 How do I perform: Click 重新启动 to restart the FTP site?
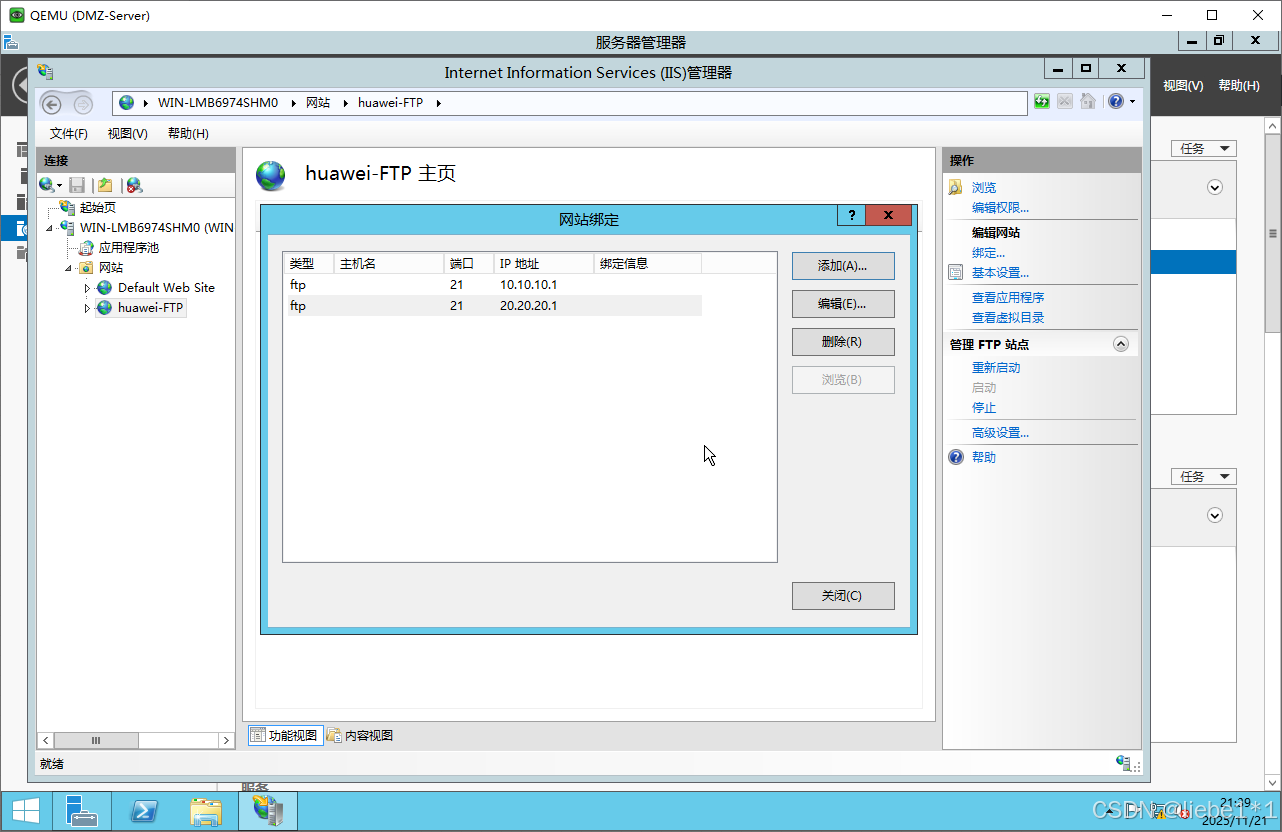(x=996, y=368)
